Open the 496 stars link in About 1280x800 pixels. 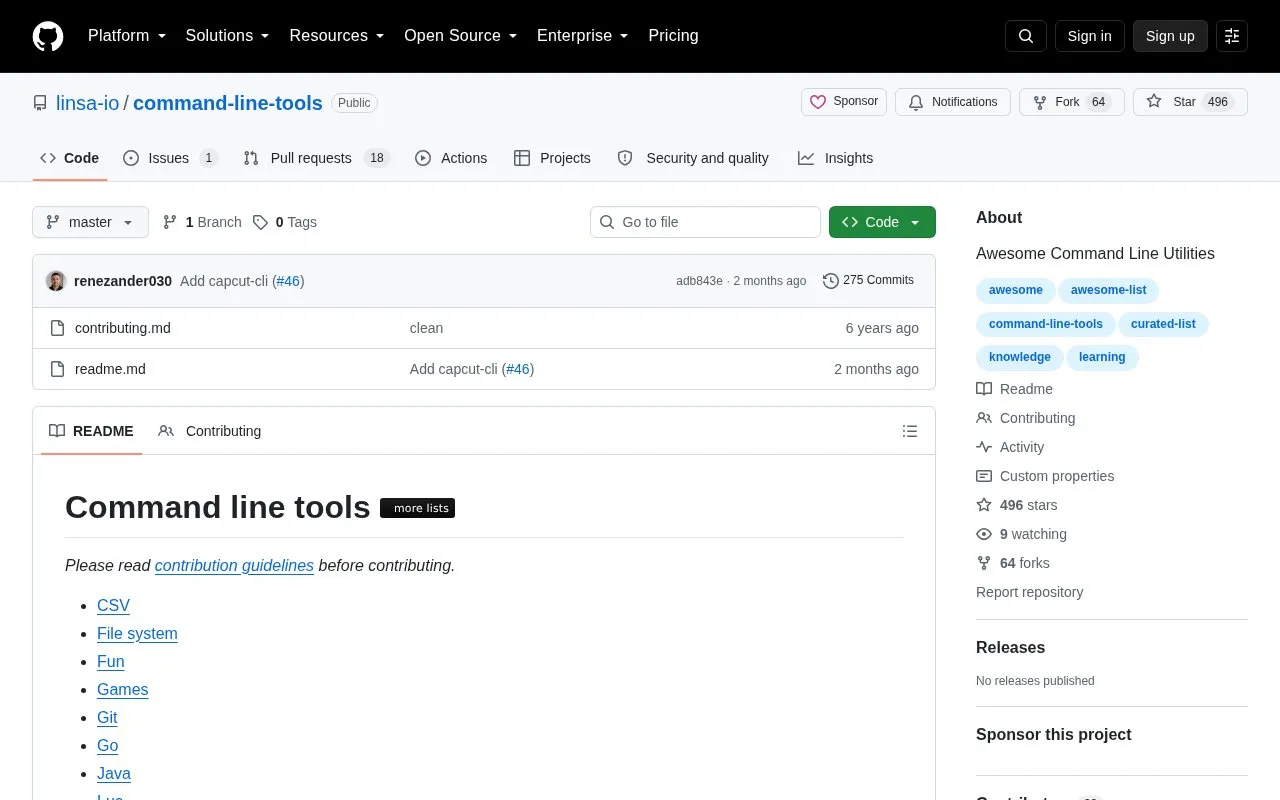coord(1017,505)
